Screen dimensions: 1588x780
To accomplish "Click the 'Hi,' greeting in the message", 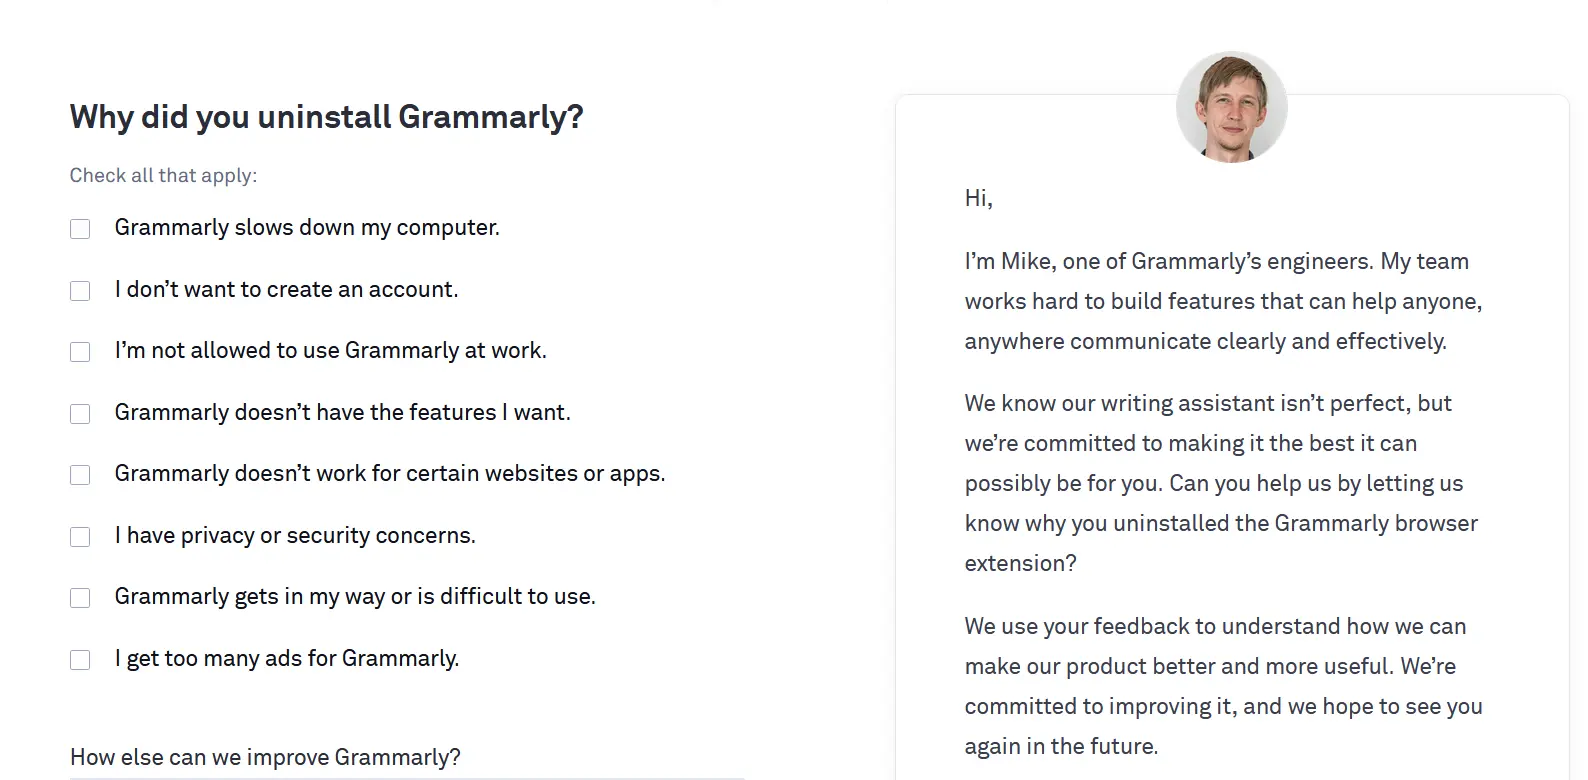I will coord(979,198).
